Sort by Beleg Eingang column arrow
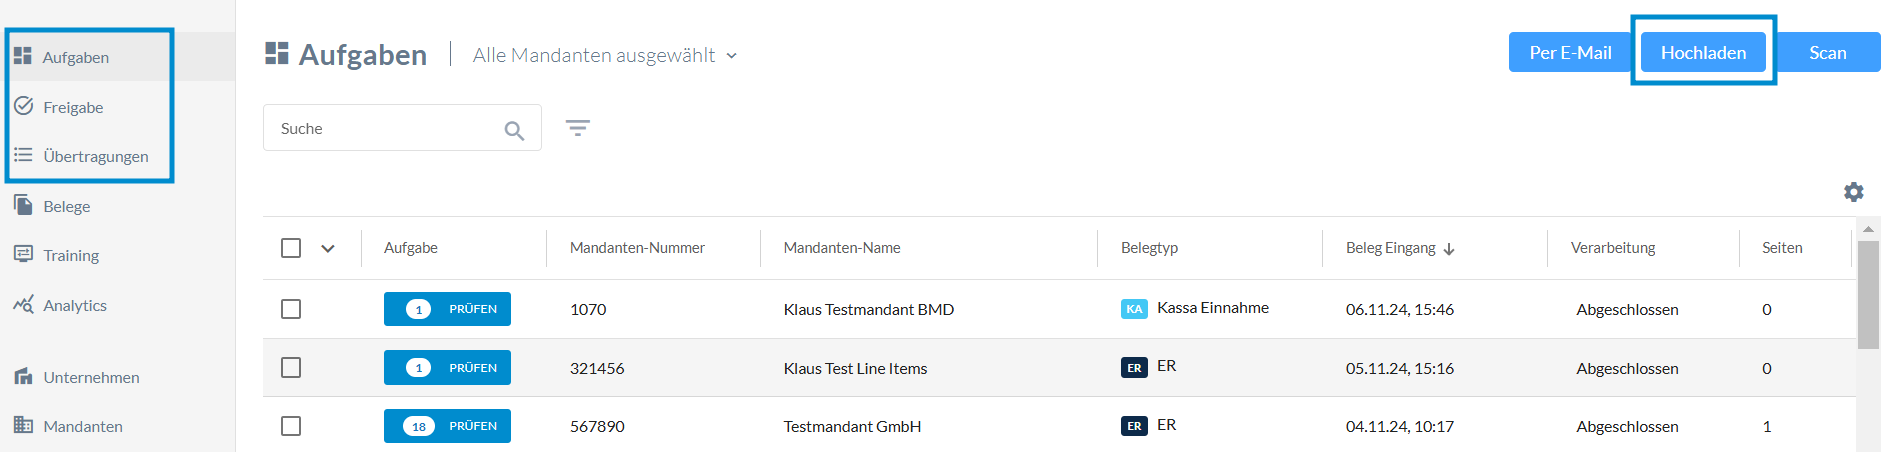1887x452 pixels. point(1449,249)
